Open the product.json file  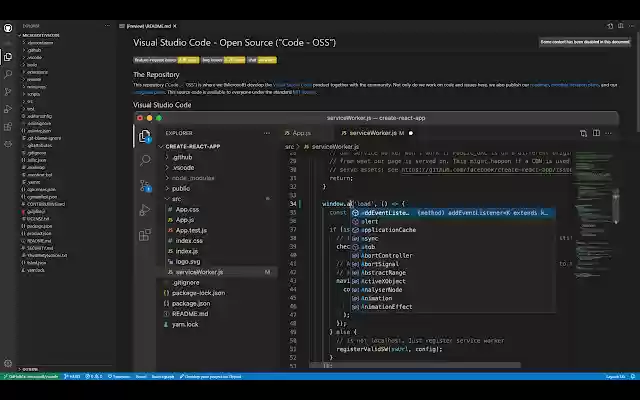(x=39, y=233)
